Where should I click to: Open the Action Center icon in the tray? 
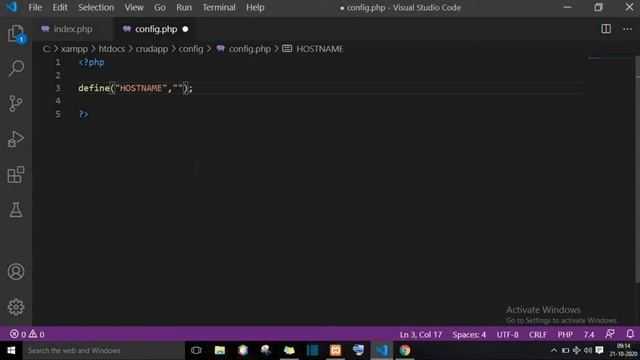click(x=600, y=351)
